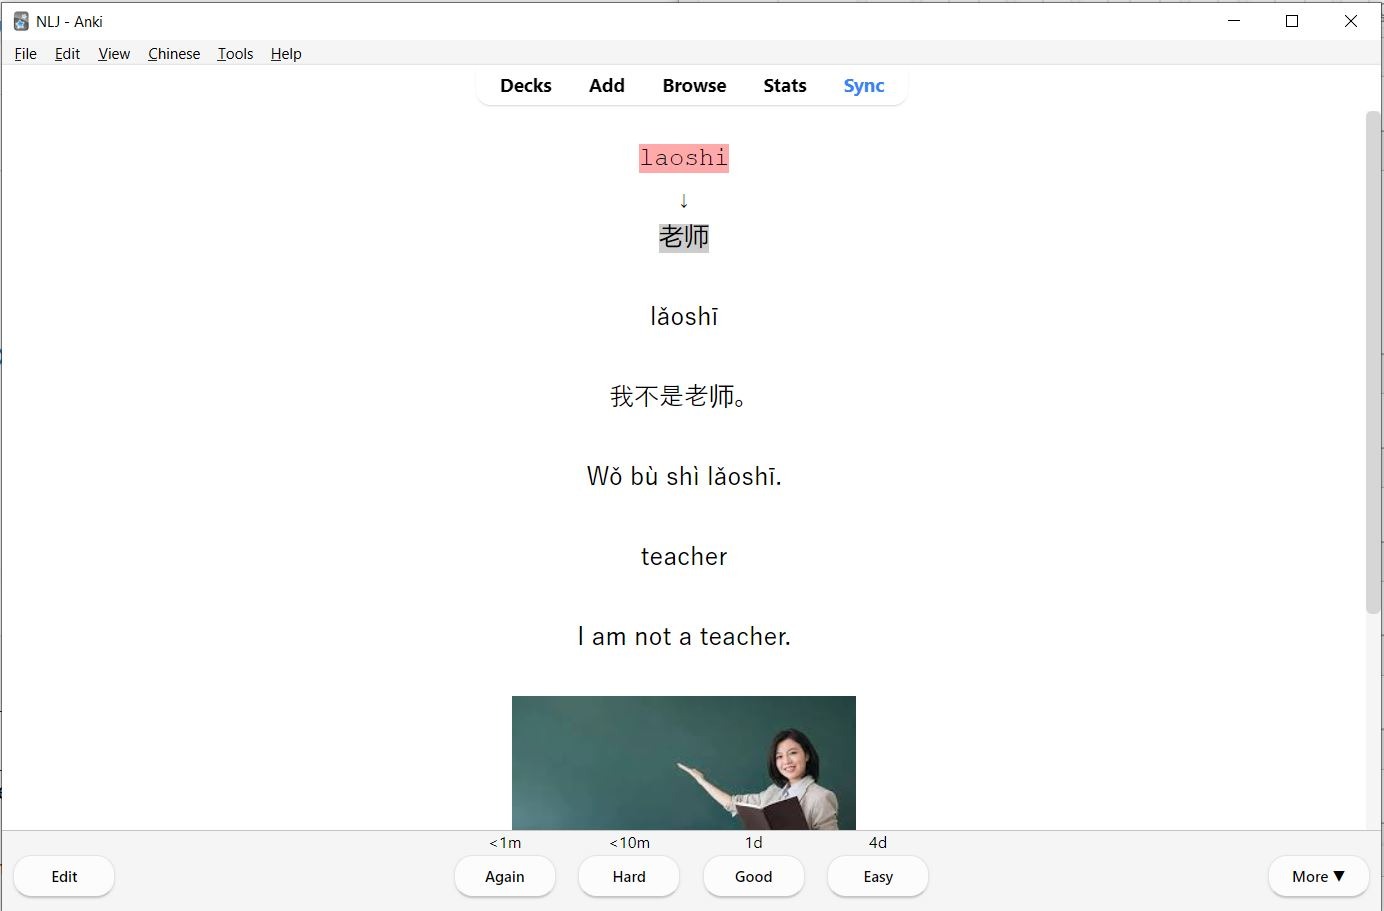Screen dimensions: 1384x911
Task: Click the '<10m' interval above Hard
Action: pos(629,843)
